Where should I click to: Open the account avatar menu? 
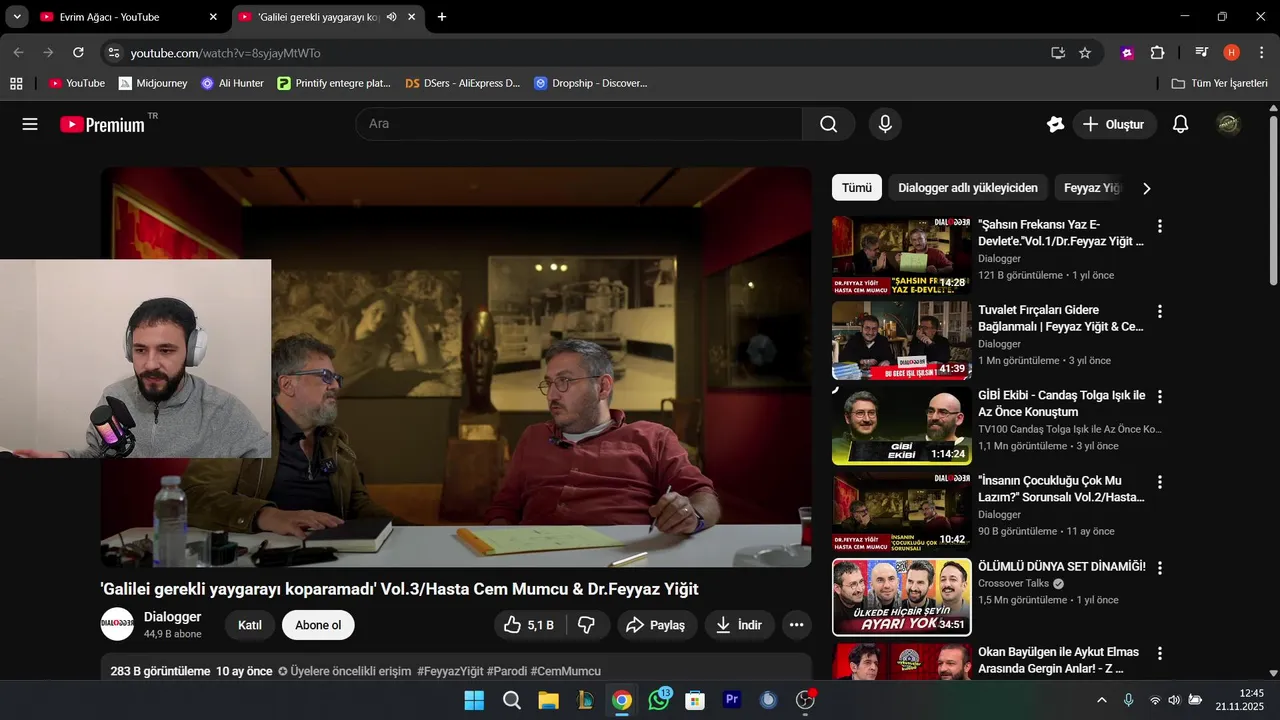pyautogui.click(x=1229, y=124)
